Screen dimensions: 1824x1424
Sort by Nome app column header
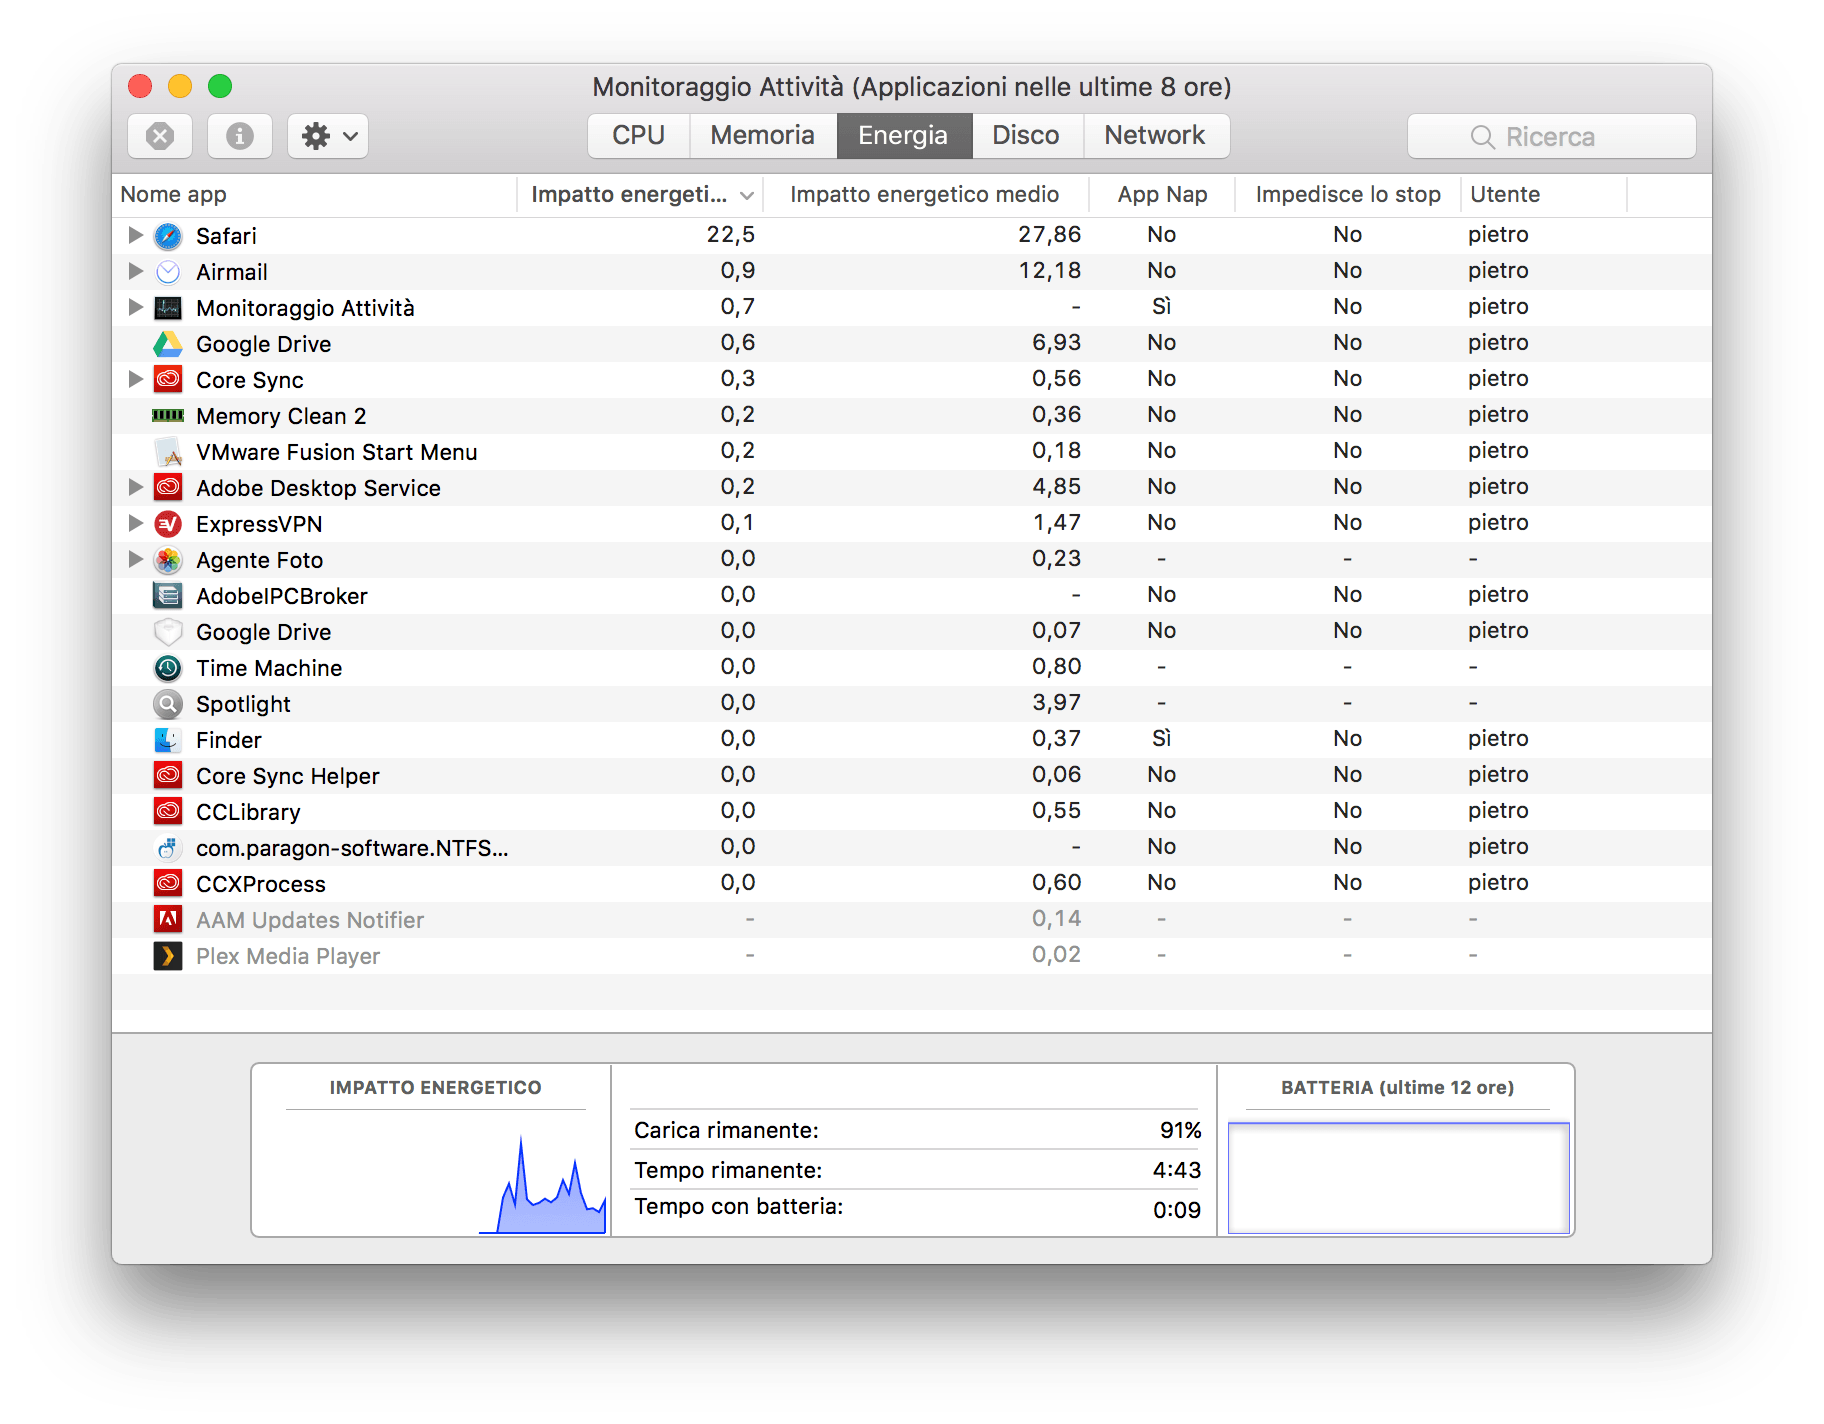(x=314, y=195)
